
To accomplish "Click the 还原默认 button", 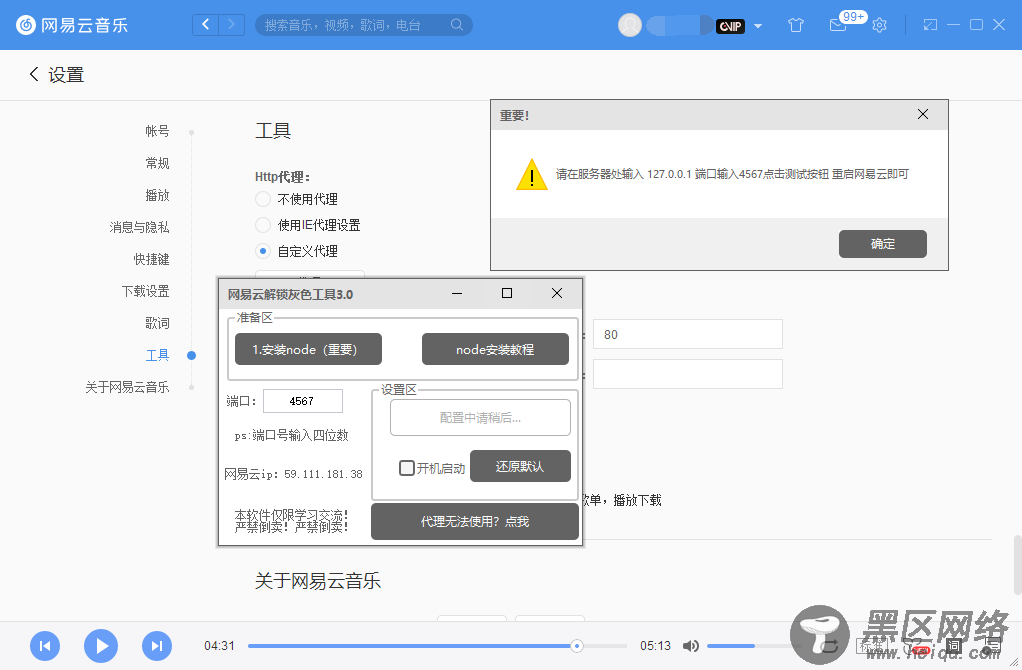I will pos(520,466).
